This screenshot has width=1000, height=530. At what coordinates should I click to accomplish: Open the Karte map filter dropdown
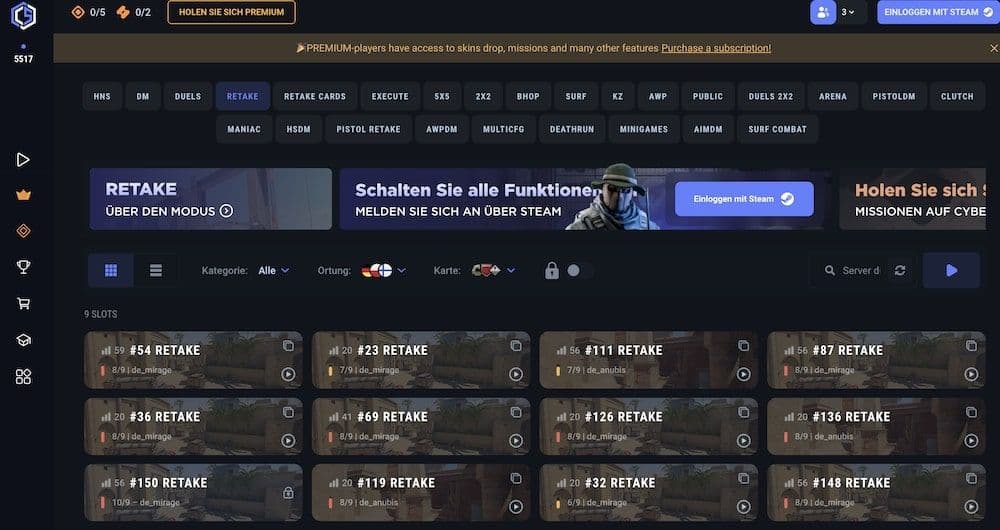click(493, 270)
